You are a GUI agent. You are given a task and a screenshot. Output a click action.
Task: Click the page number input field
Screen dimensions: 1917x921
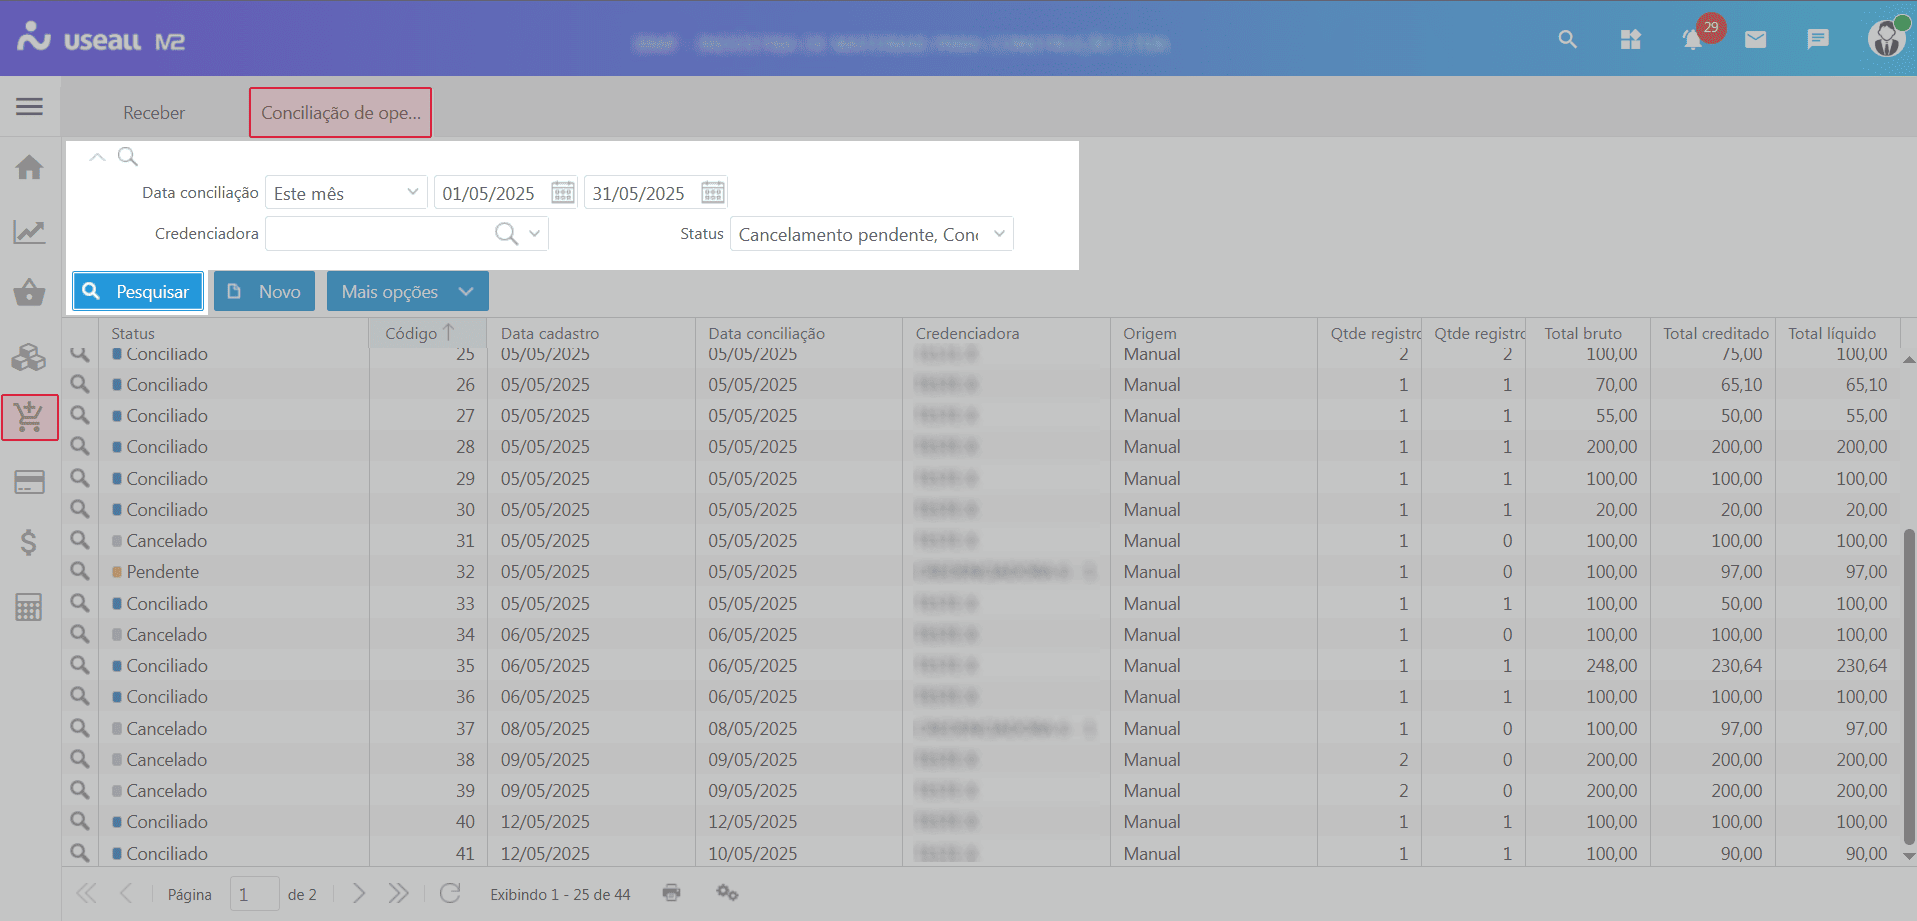coord(254,894)
